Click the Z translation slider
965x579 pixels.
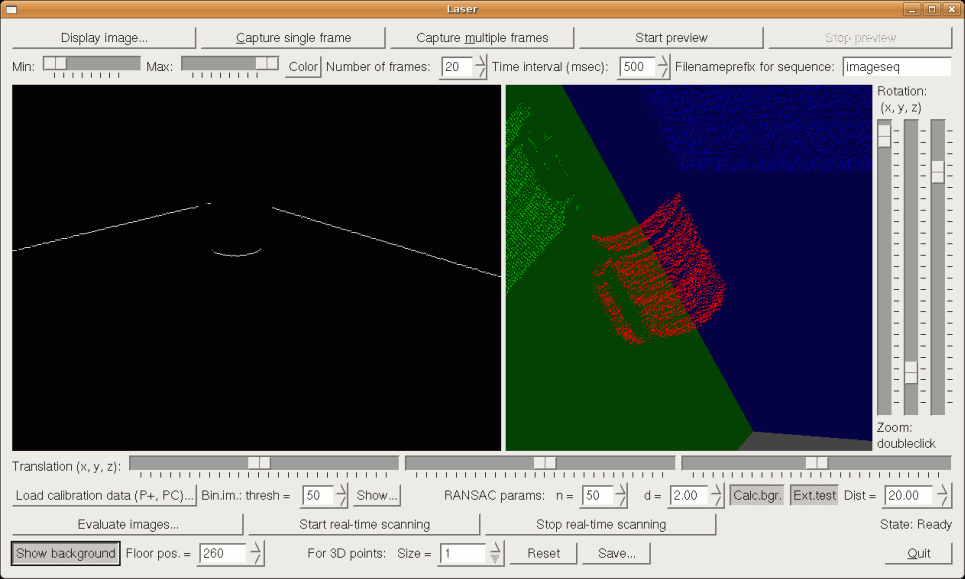point(816,463)
